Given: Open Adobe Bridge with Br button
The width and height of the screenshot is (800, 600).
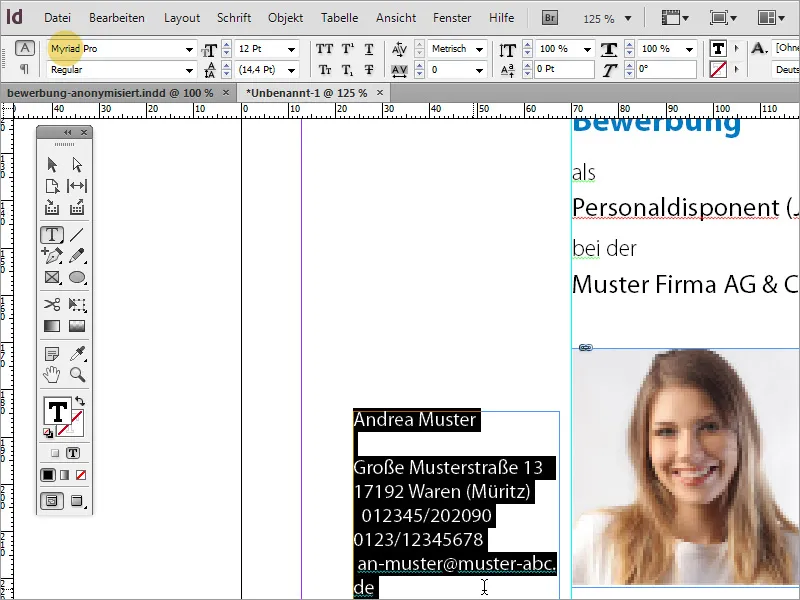Looking at the screenshot, I should (x=549, y=18).
